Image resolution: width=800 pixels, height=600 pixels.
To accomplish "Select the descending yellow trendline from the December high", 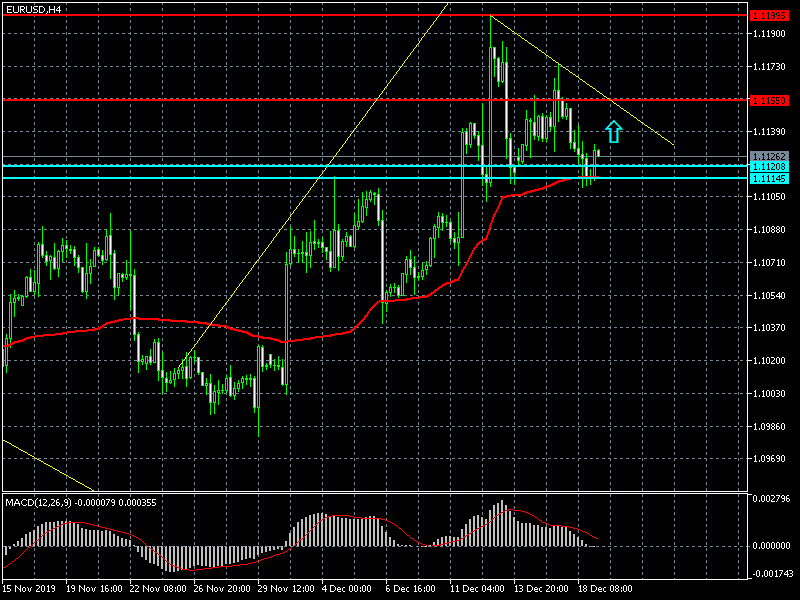I will [582, 81].
